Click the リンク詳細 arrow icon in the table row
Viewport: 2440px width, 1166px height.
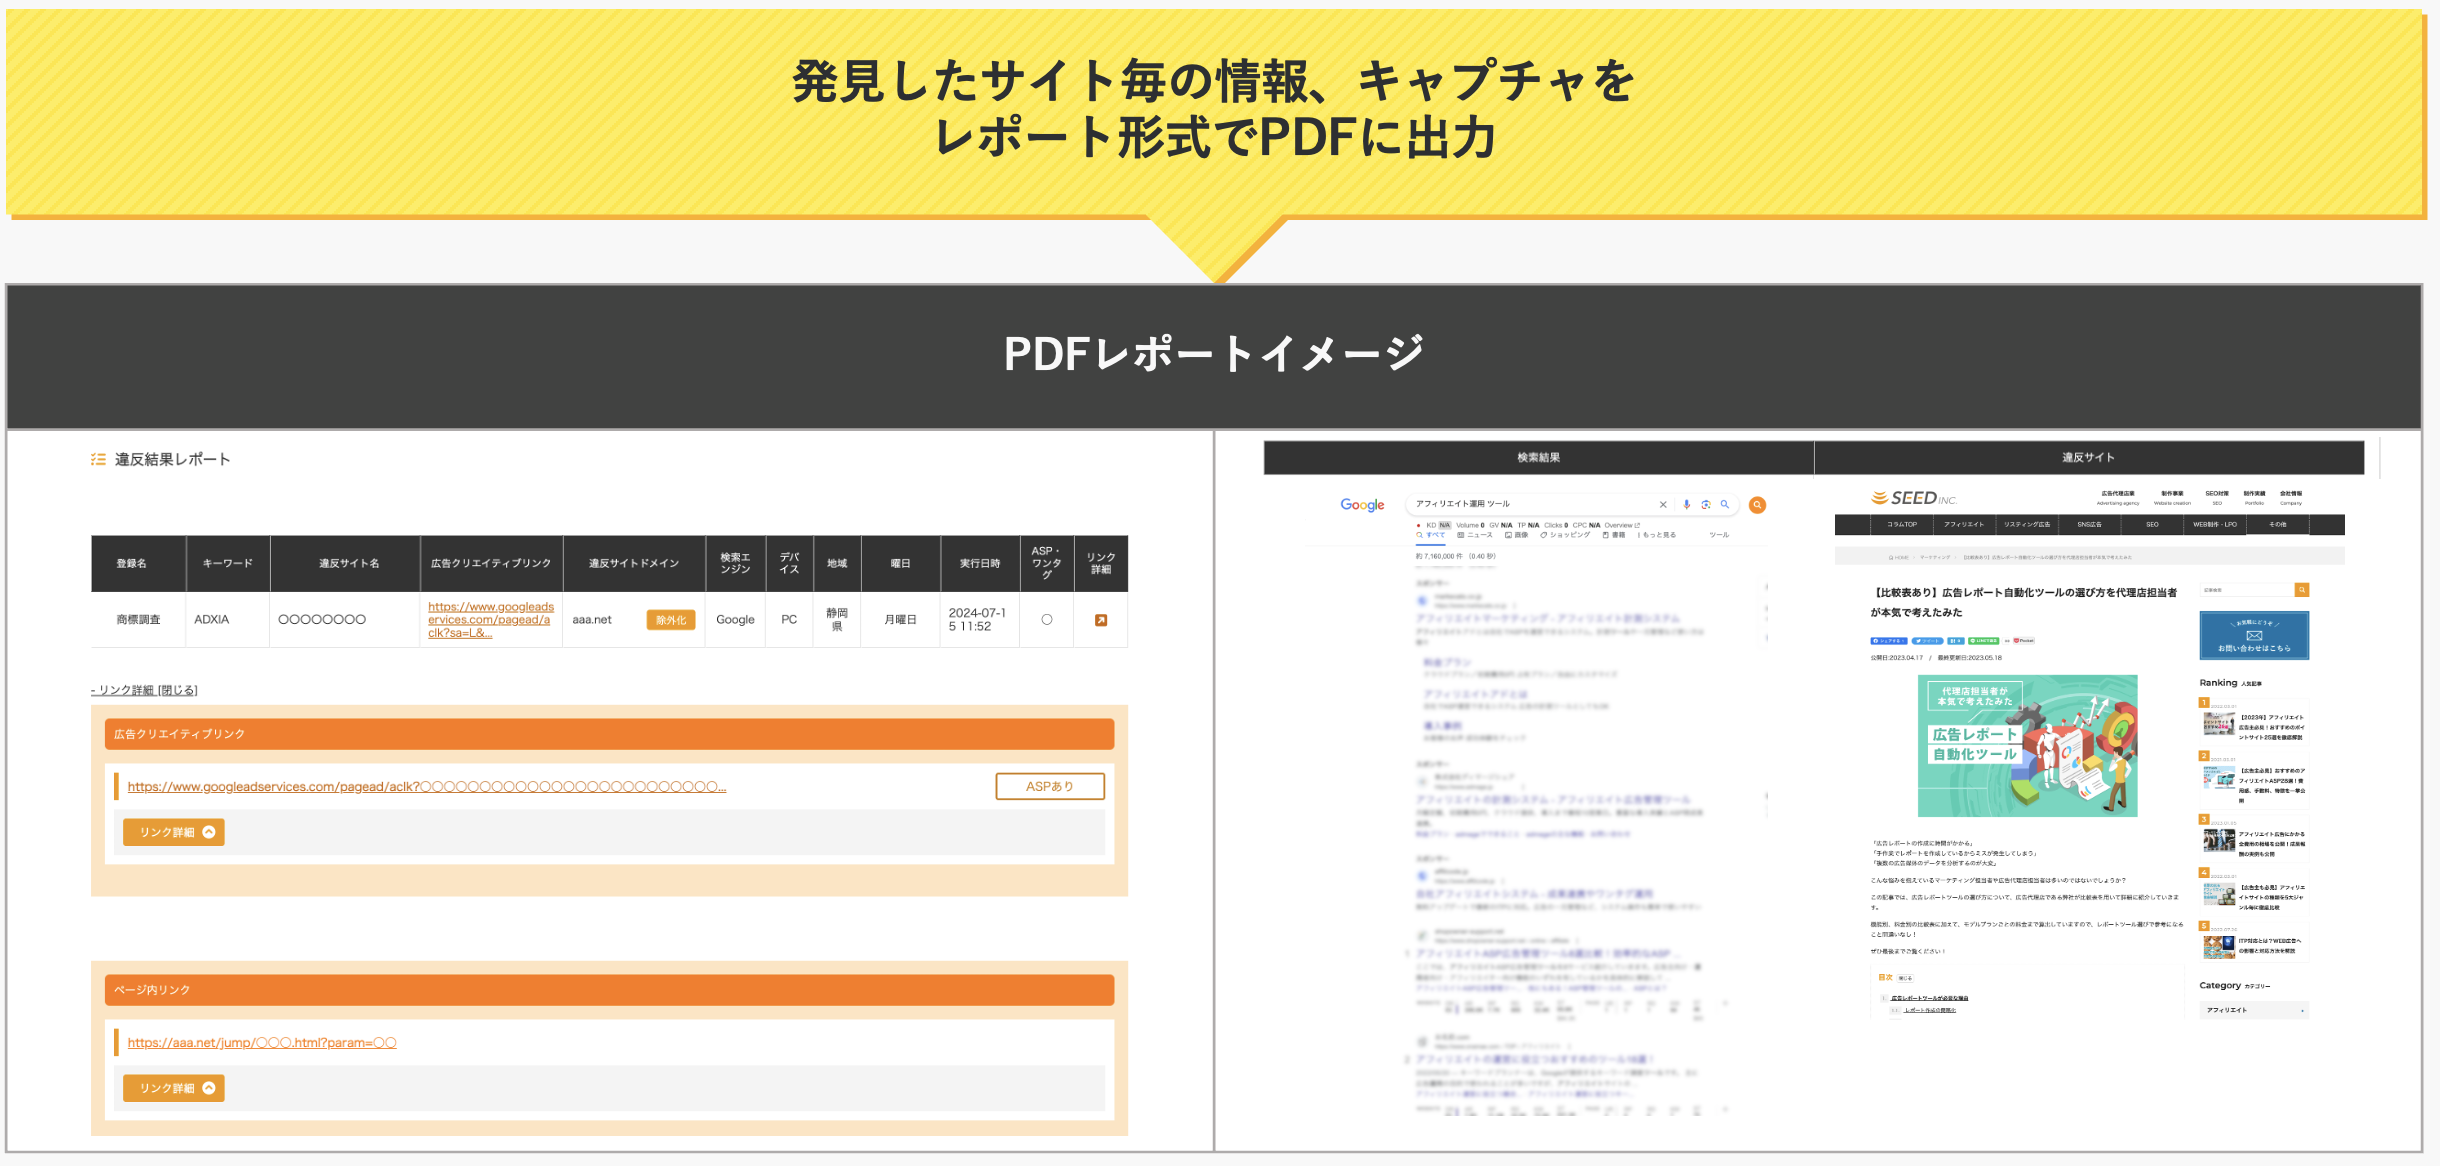[x=1101, y=620]
